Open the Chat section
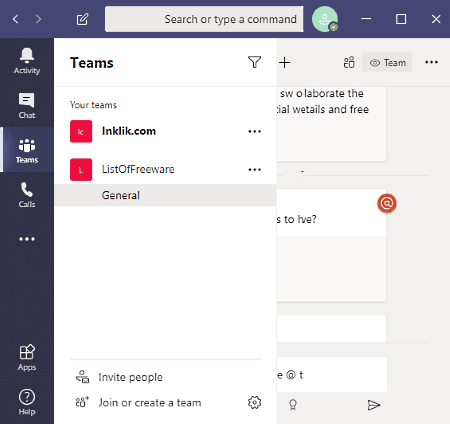450x424 pixels. 27,105
